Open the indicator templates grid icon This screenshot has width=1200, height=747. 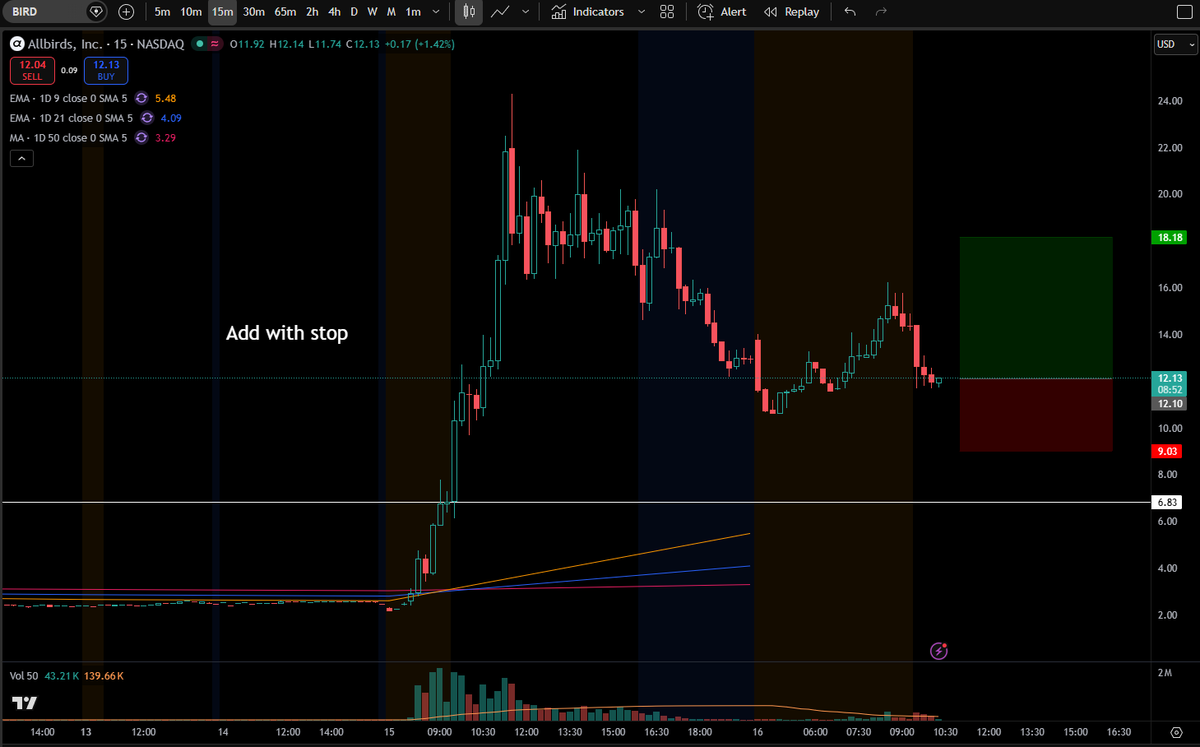click(x=667, y=12)
